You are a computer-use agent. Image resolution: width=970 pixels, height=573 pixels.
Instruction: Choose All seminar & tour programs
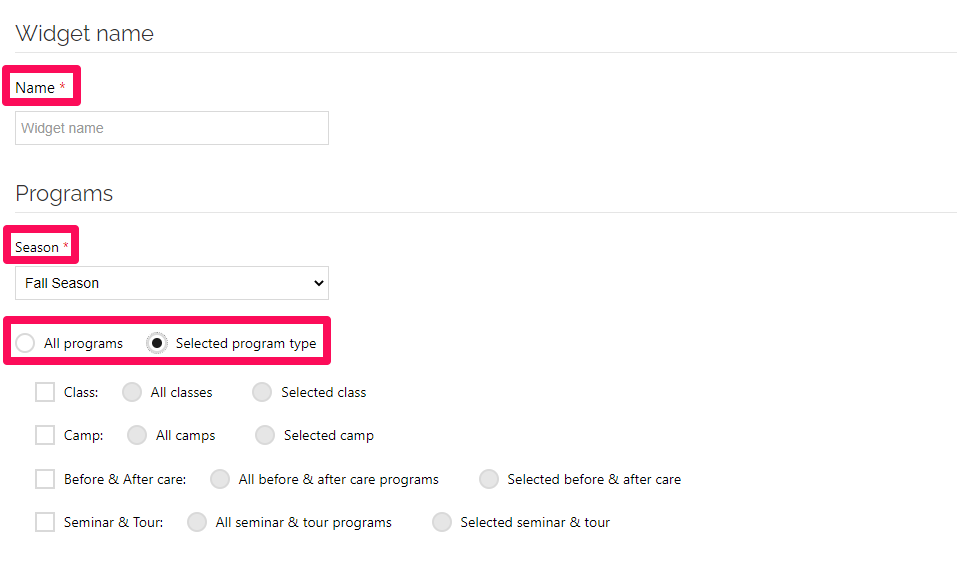[197, 522]
